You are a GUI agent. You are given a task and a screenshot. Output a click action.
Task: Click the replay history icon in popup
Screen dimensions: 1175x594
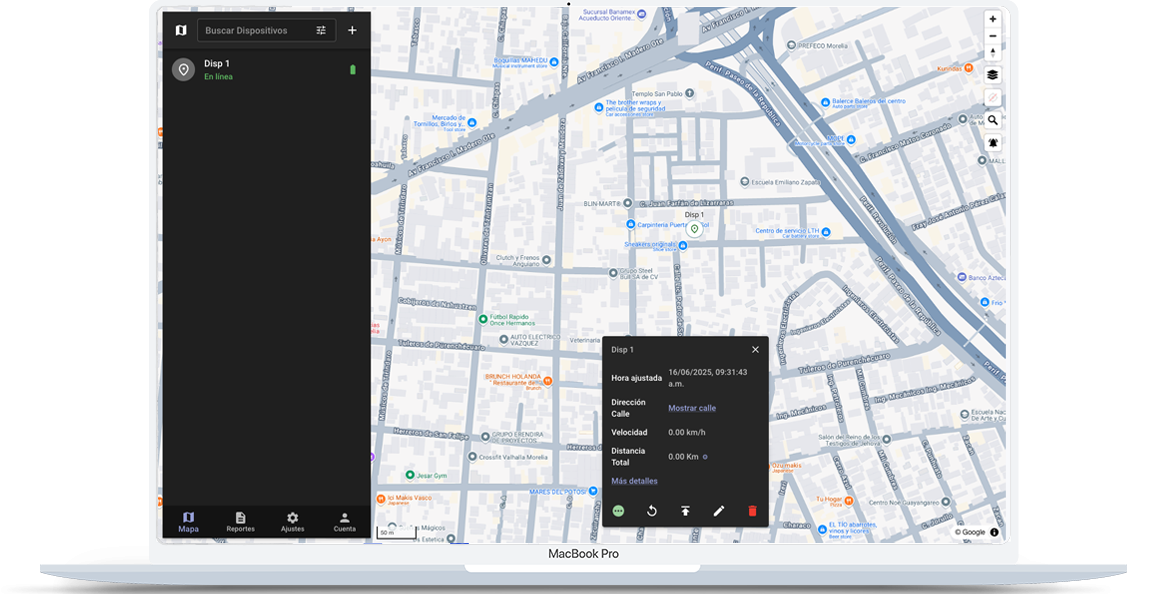652,511
